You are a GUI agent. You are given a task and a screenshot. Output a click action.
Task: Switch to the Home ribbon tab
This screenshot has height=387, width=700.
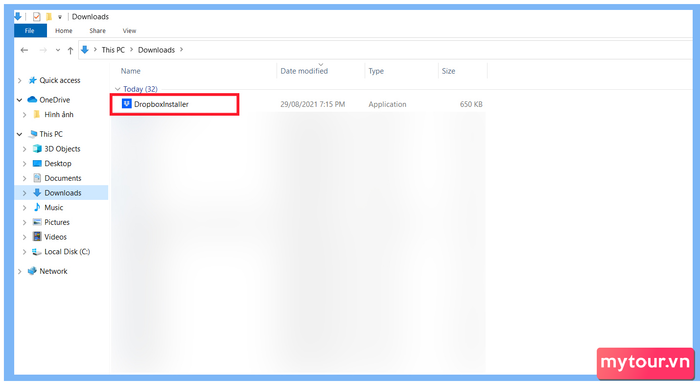pyautogui.click(x=63, y=31)
